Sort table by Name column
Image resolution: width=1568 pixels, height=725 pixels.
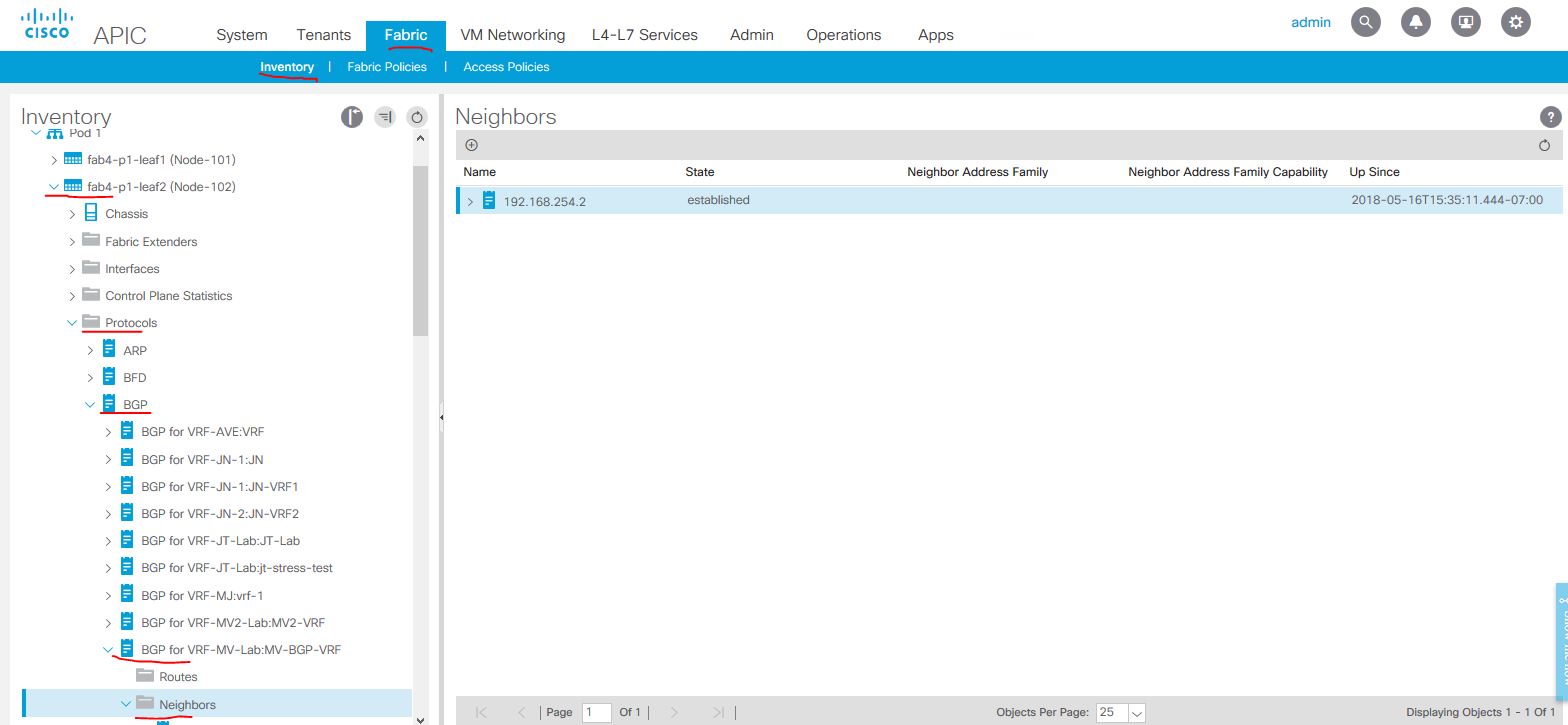click(480, 172)
